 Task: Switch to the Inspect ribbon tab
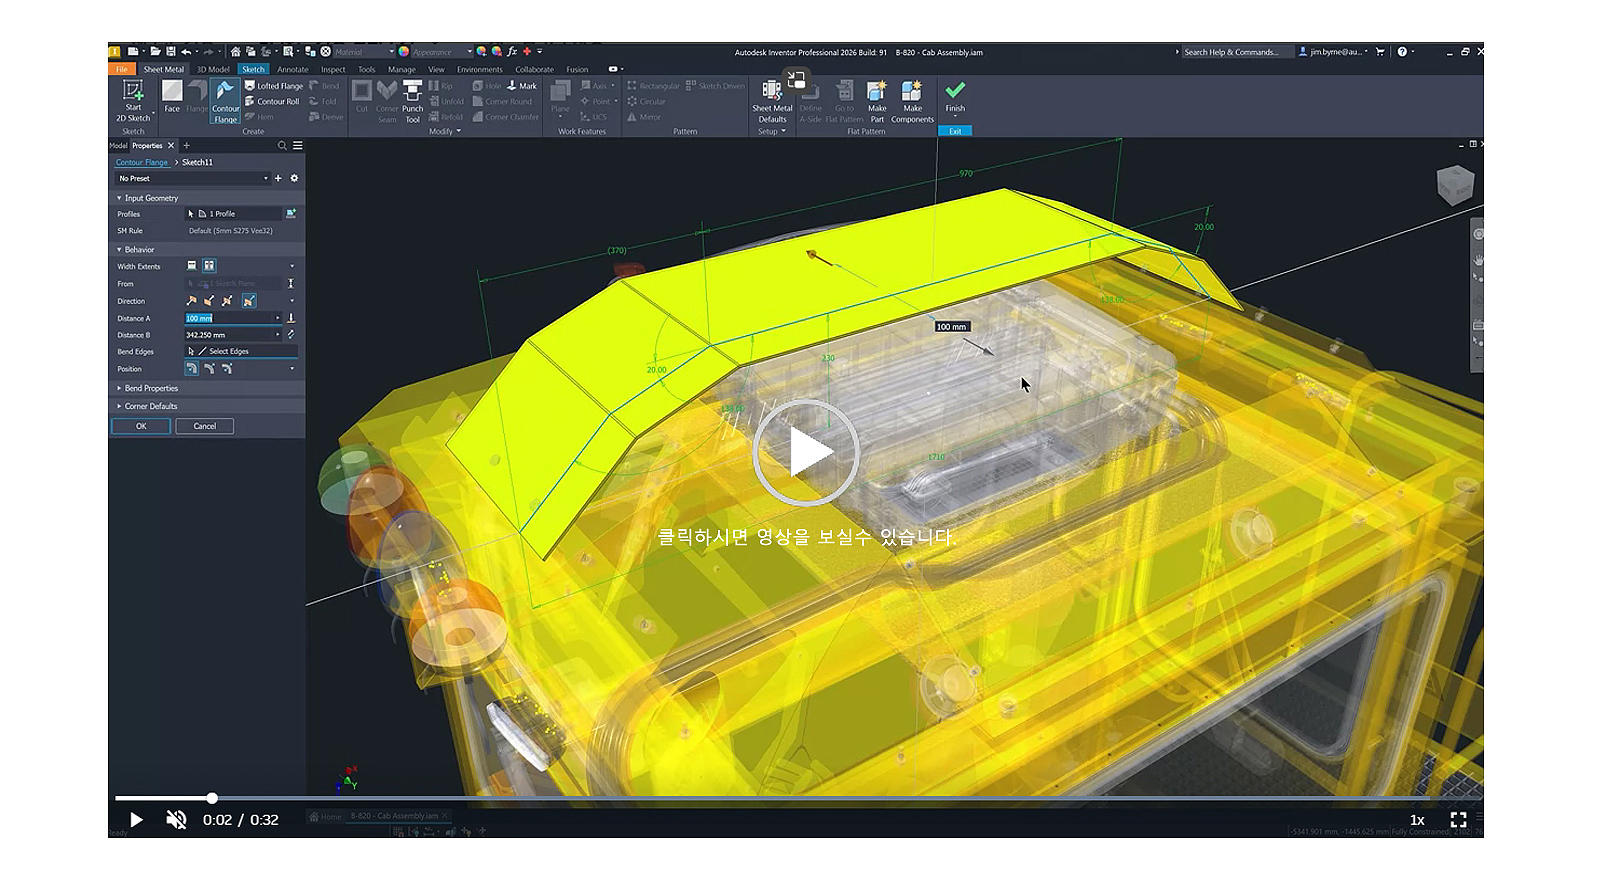point(333,69)
